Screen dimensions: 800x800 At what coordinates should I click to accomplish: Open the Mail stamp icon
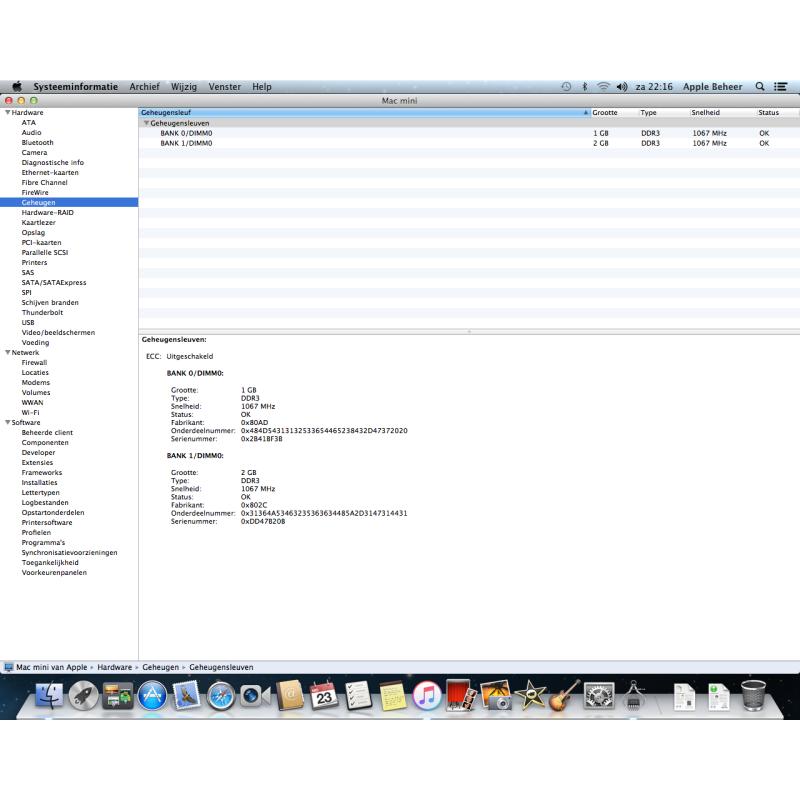pos(187,696)
